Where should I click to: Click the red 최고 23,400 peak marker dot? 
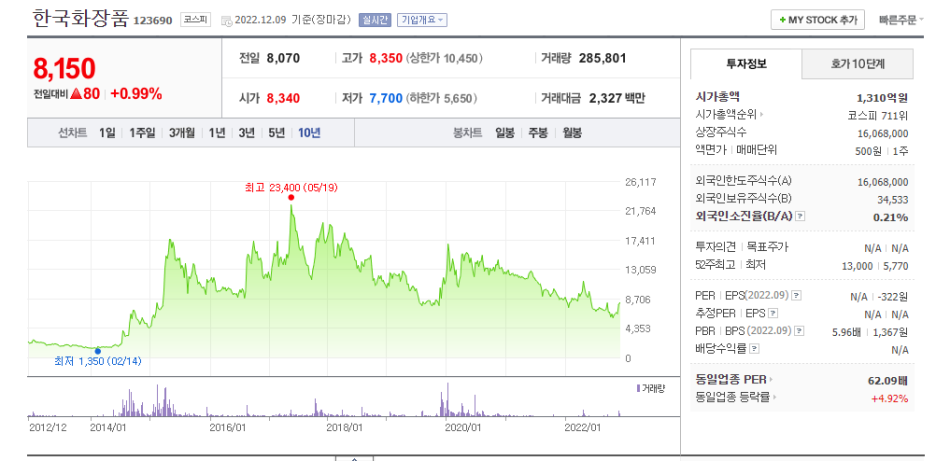pos(291,198)
